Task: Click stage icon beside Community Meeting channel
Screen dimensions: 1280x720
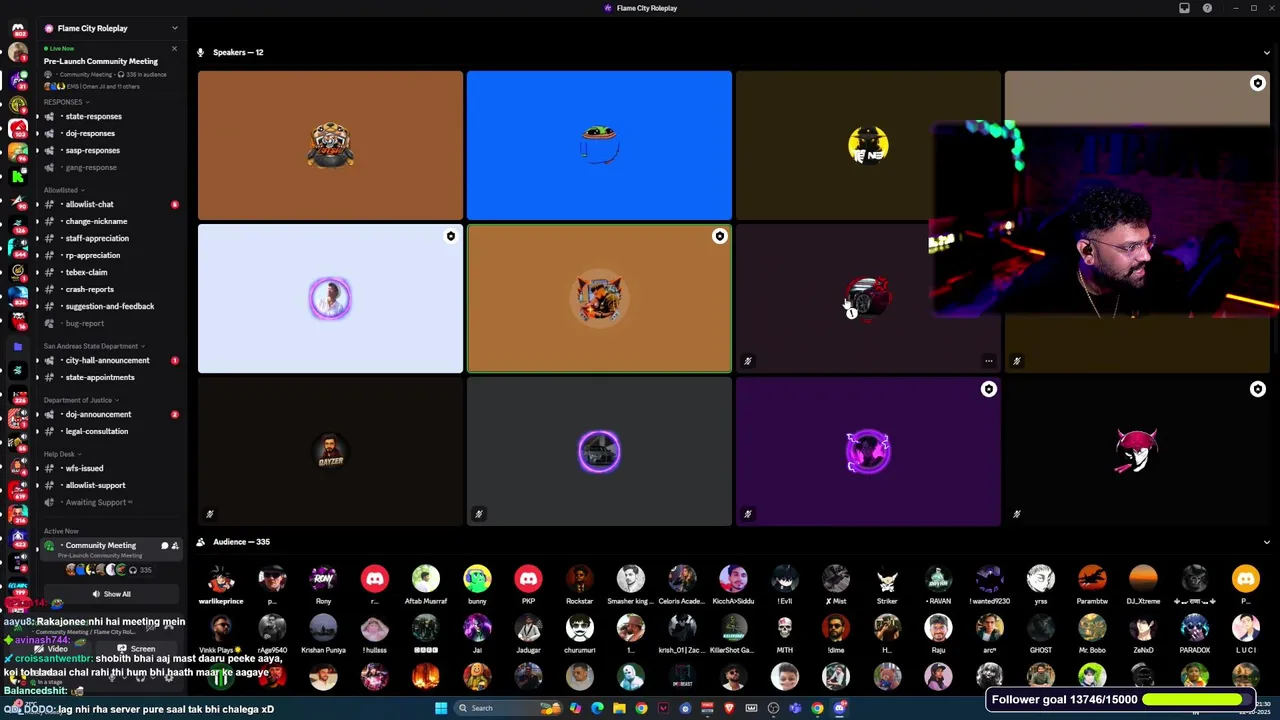Action: [x=49, y=545]
